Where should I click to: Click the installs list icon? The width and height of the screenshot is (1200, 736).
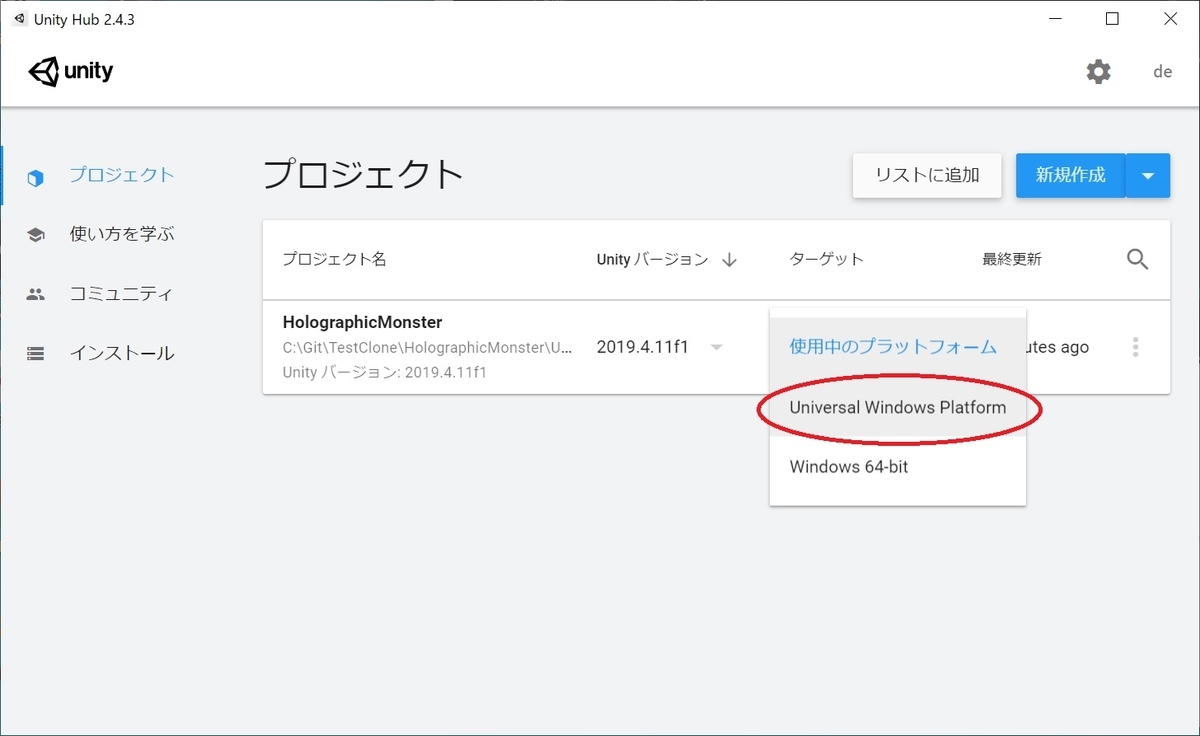(x=36, y=353)
